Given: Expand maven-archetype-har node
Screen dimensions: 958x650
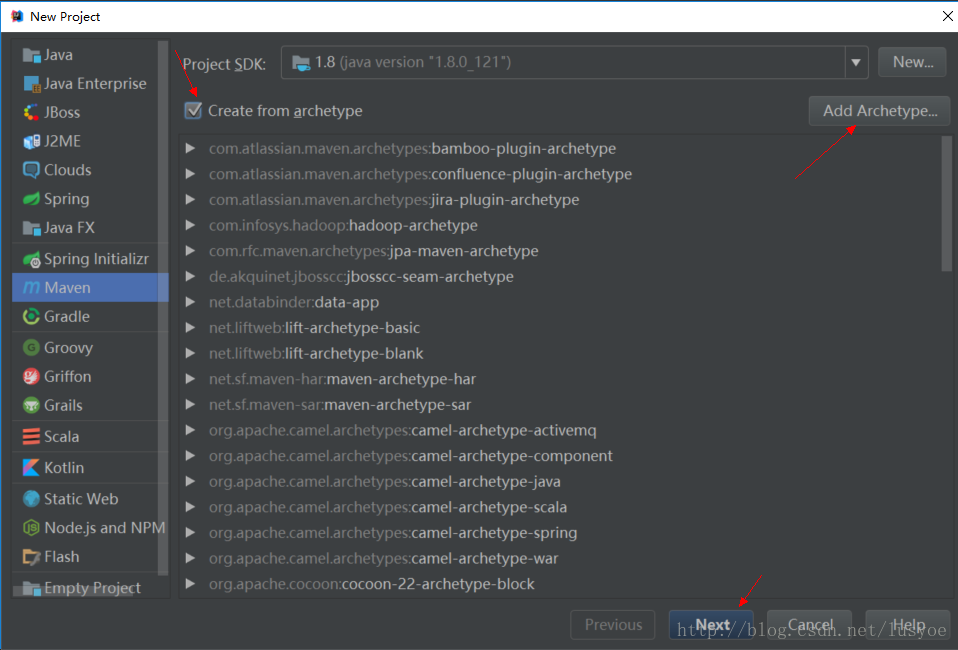Looking at the screenshot, I should tap(191, 379).
